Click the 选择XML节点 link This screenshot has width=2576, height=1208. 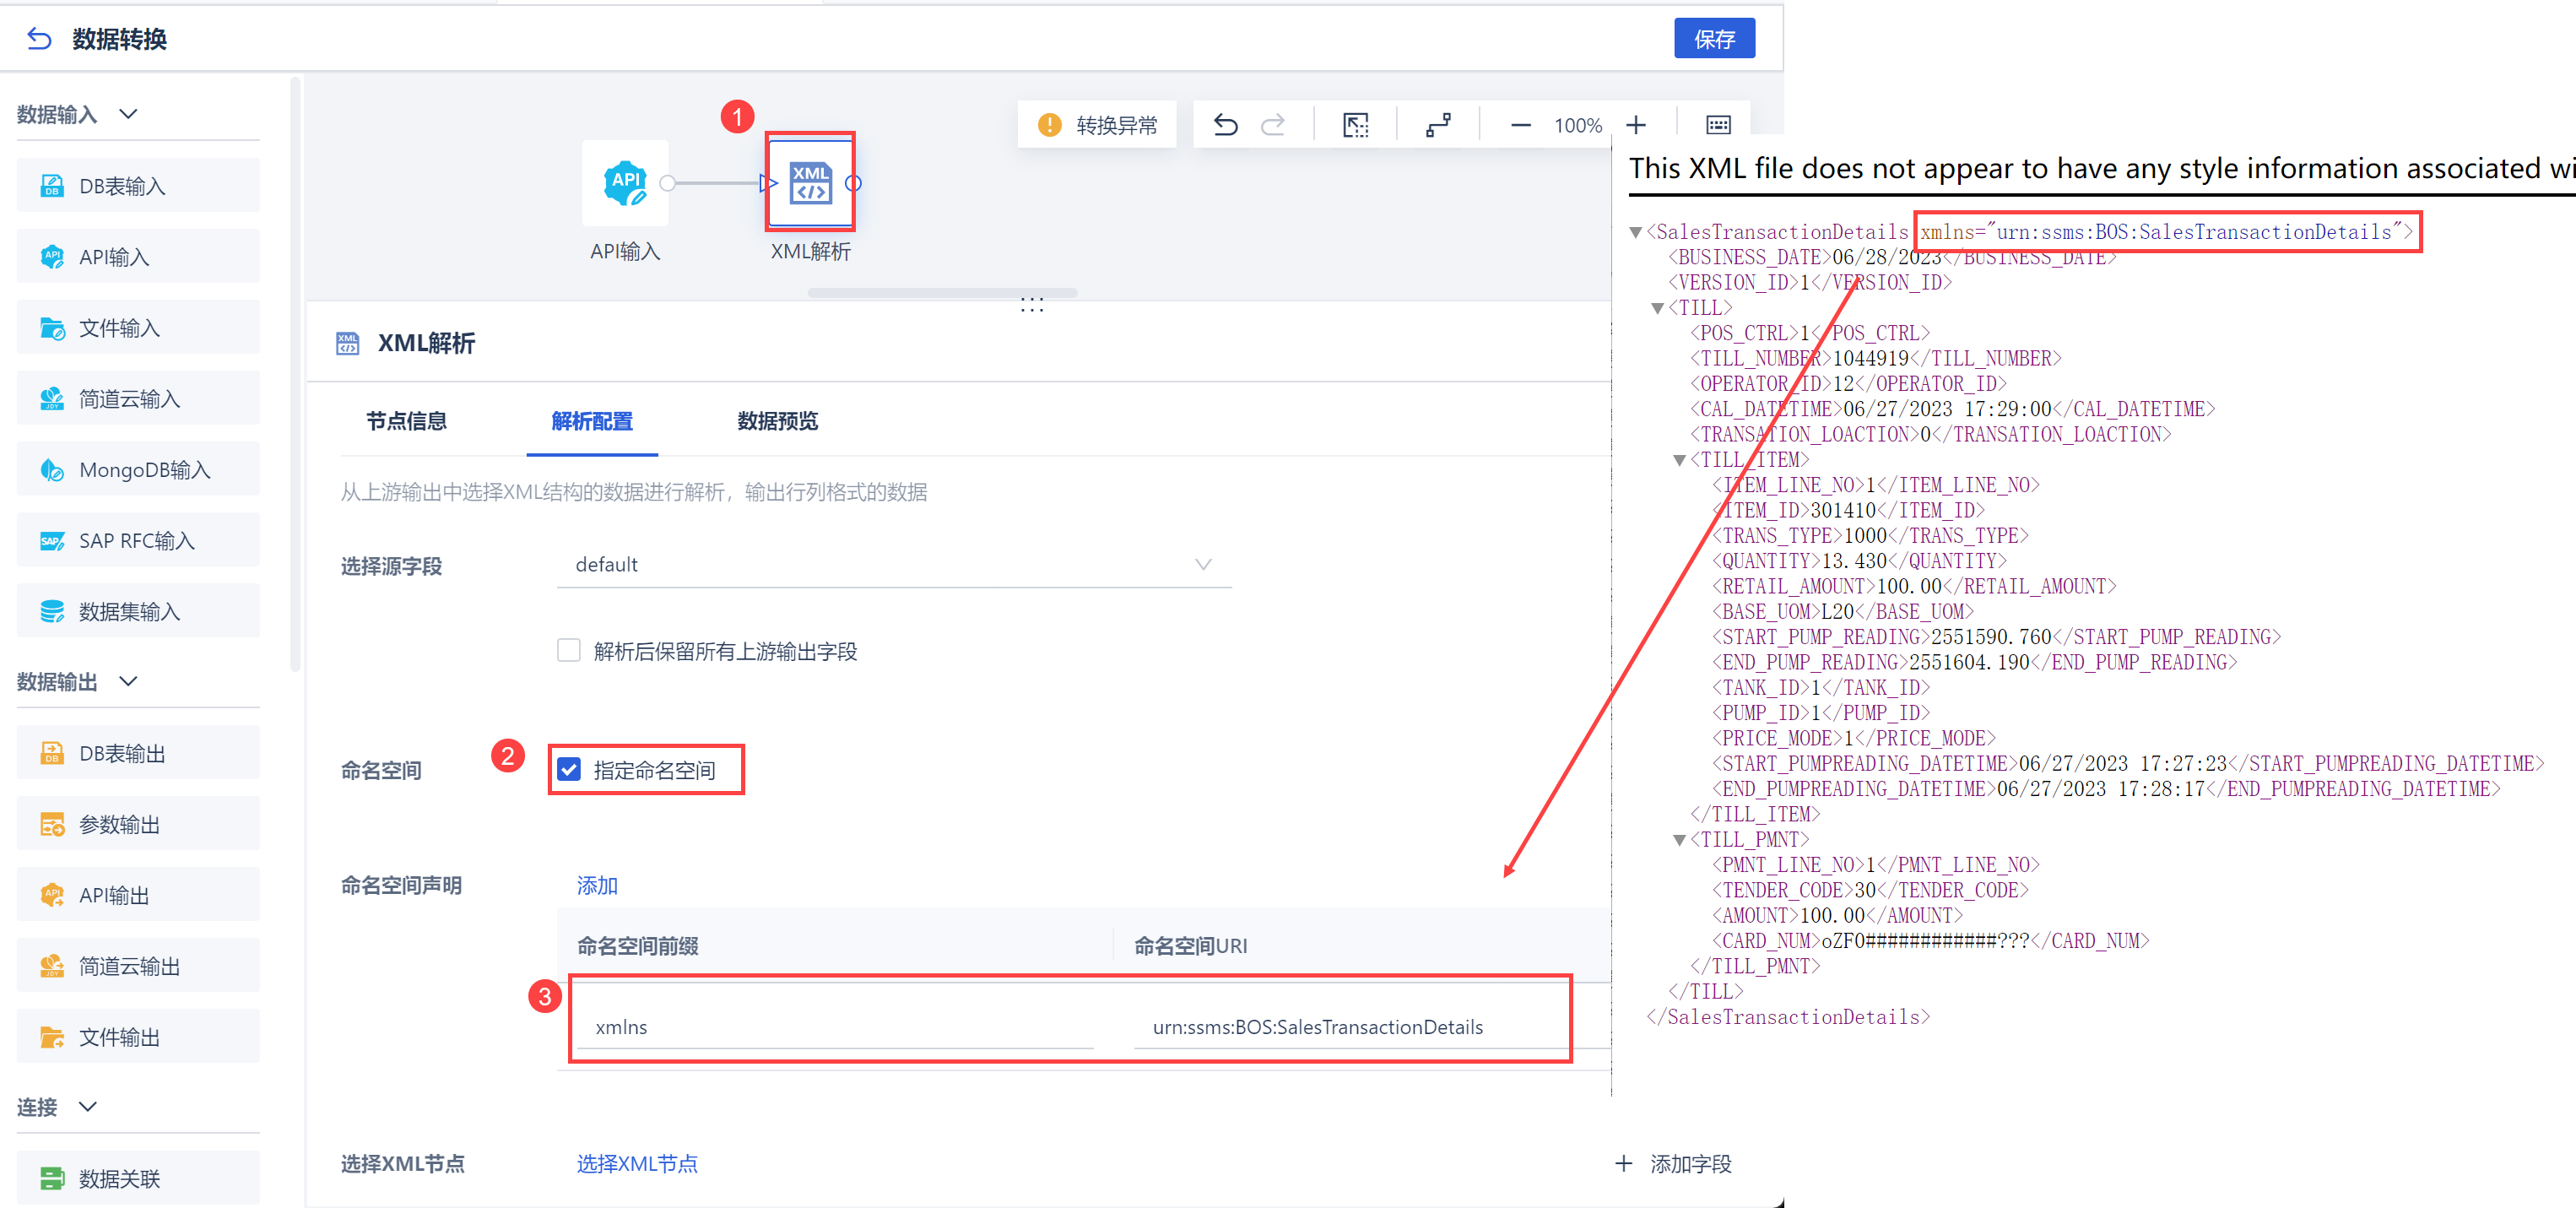coord(637,1163)
